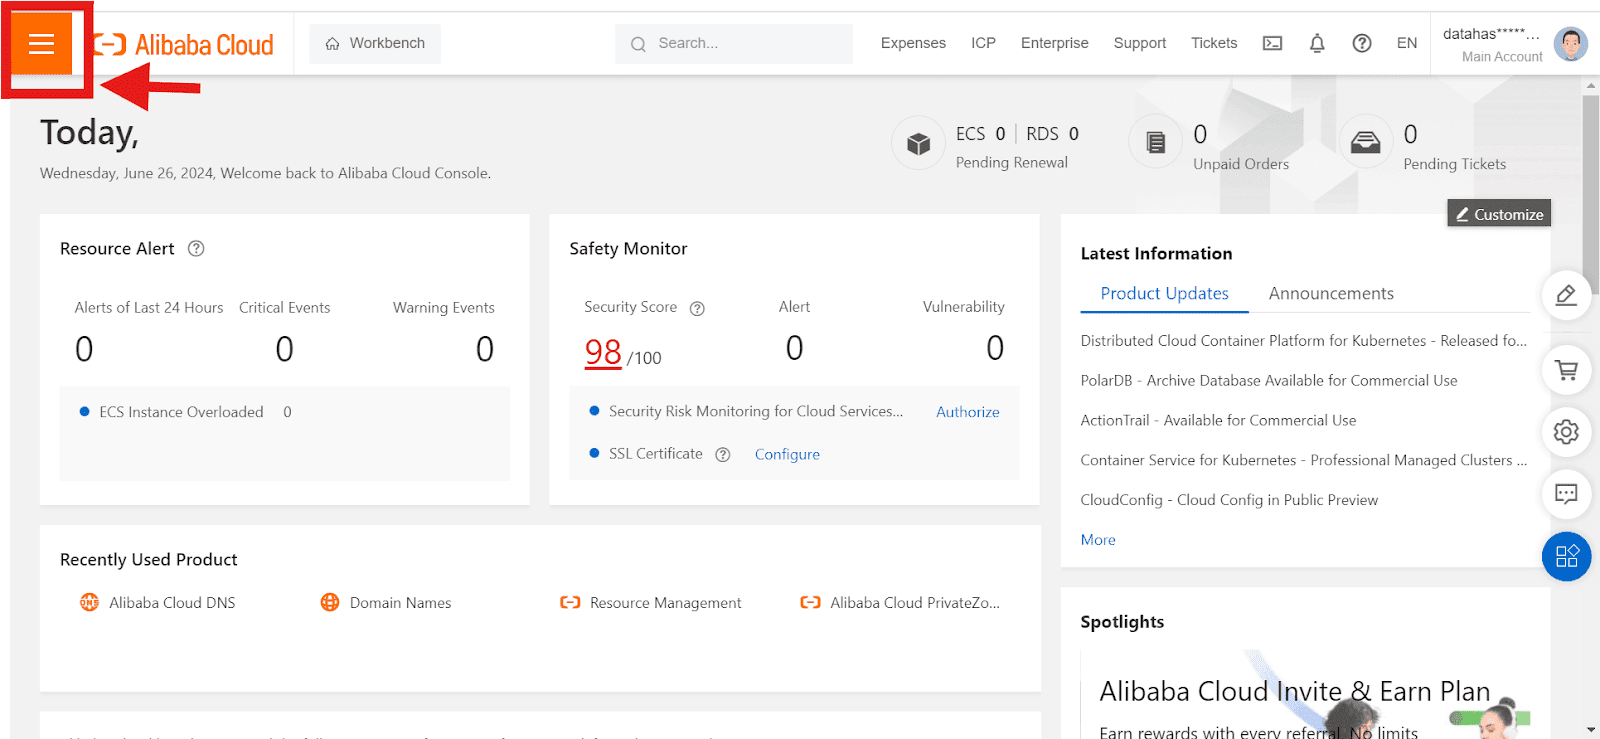Image resolution: width=1600 pixels, height=739 pixels.
Task: Click the Resource Management bracket icon
Action: [570, 602]
